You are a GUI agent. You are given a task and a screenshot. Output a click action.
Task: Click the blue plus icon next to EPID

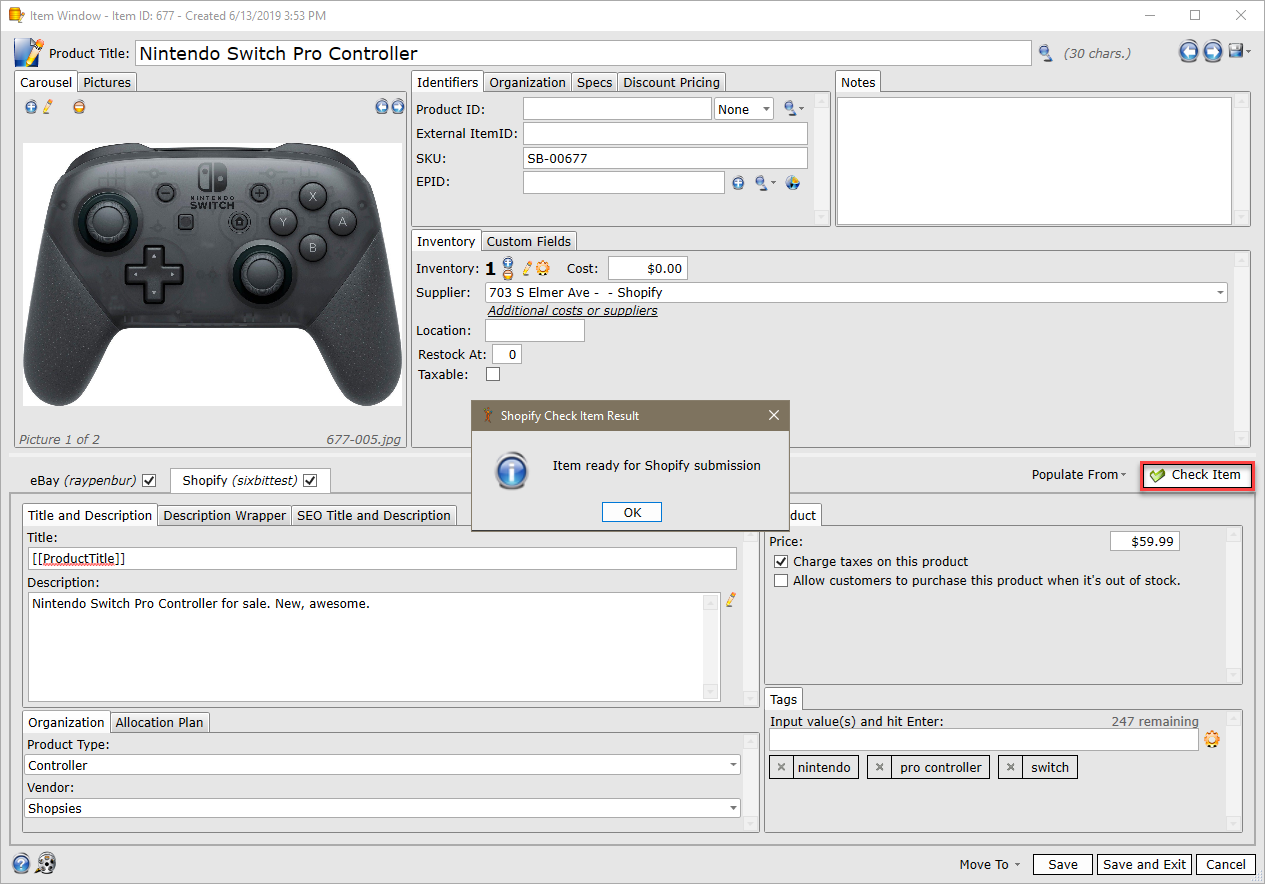(738, 183)
